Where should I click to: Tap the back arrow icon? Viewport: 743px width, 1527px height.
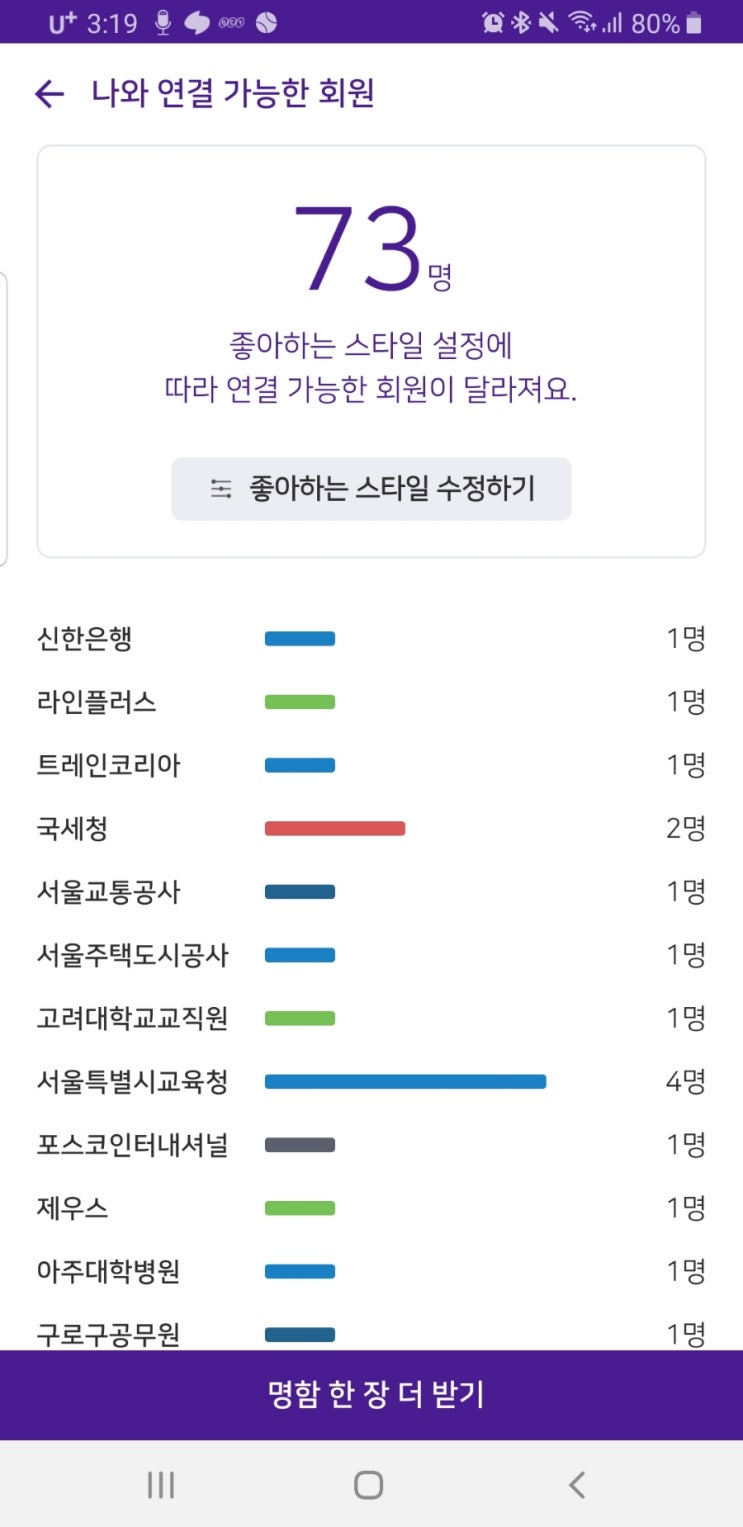(x=49, y=94)
